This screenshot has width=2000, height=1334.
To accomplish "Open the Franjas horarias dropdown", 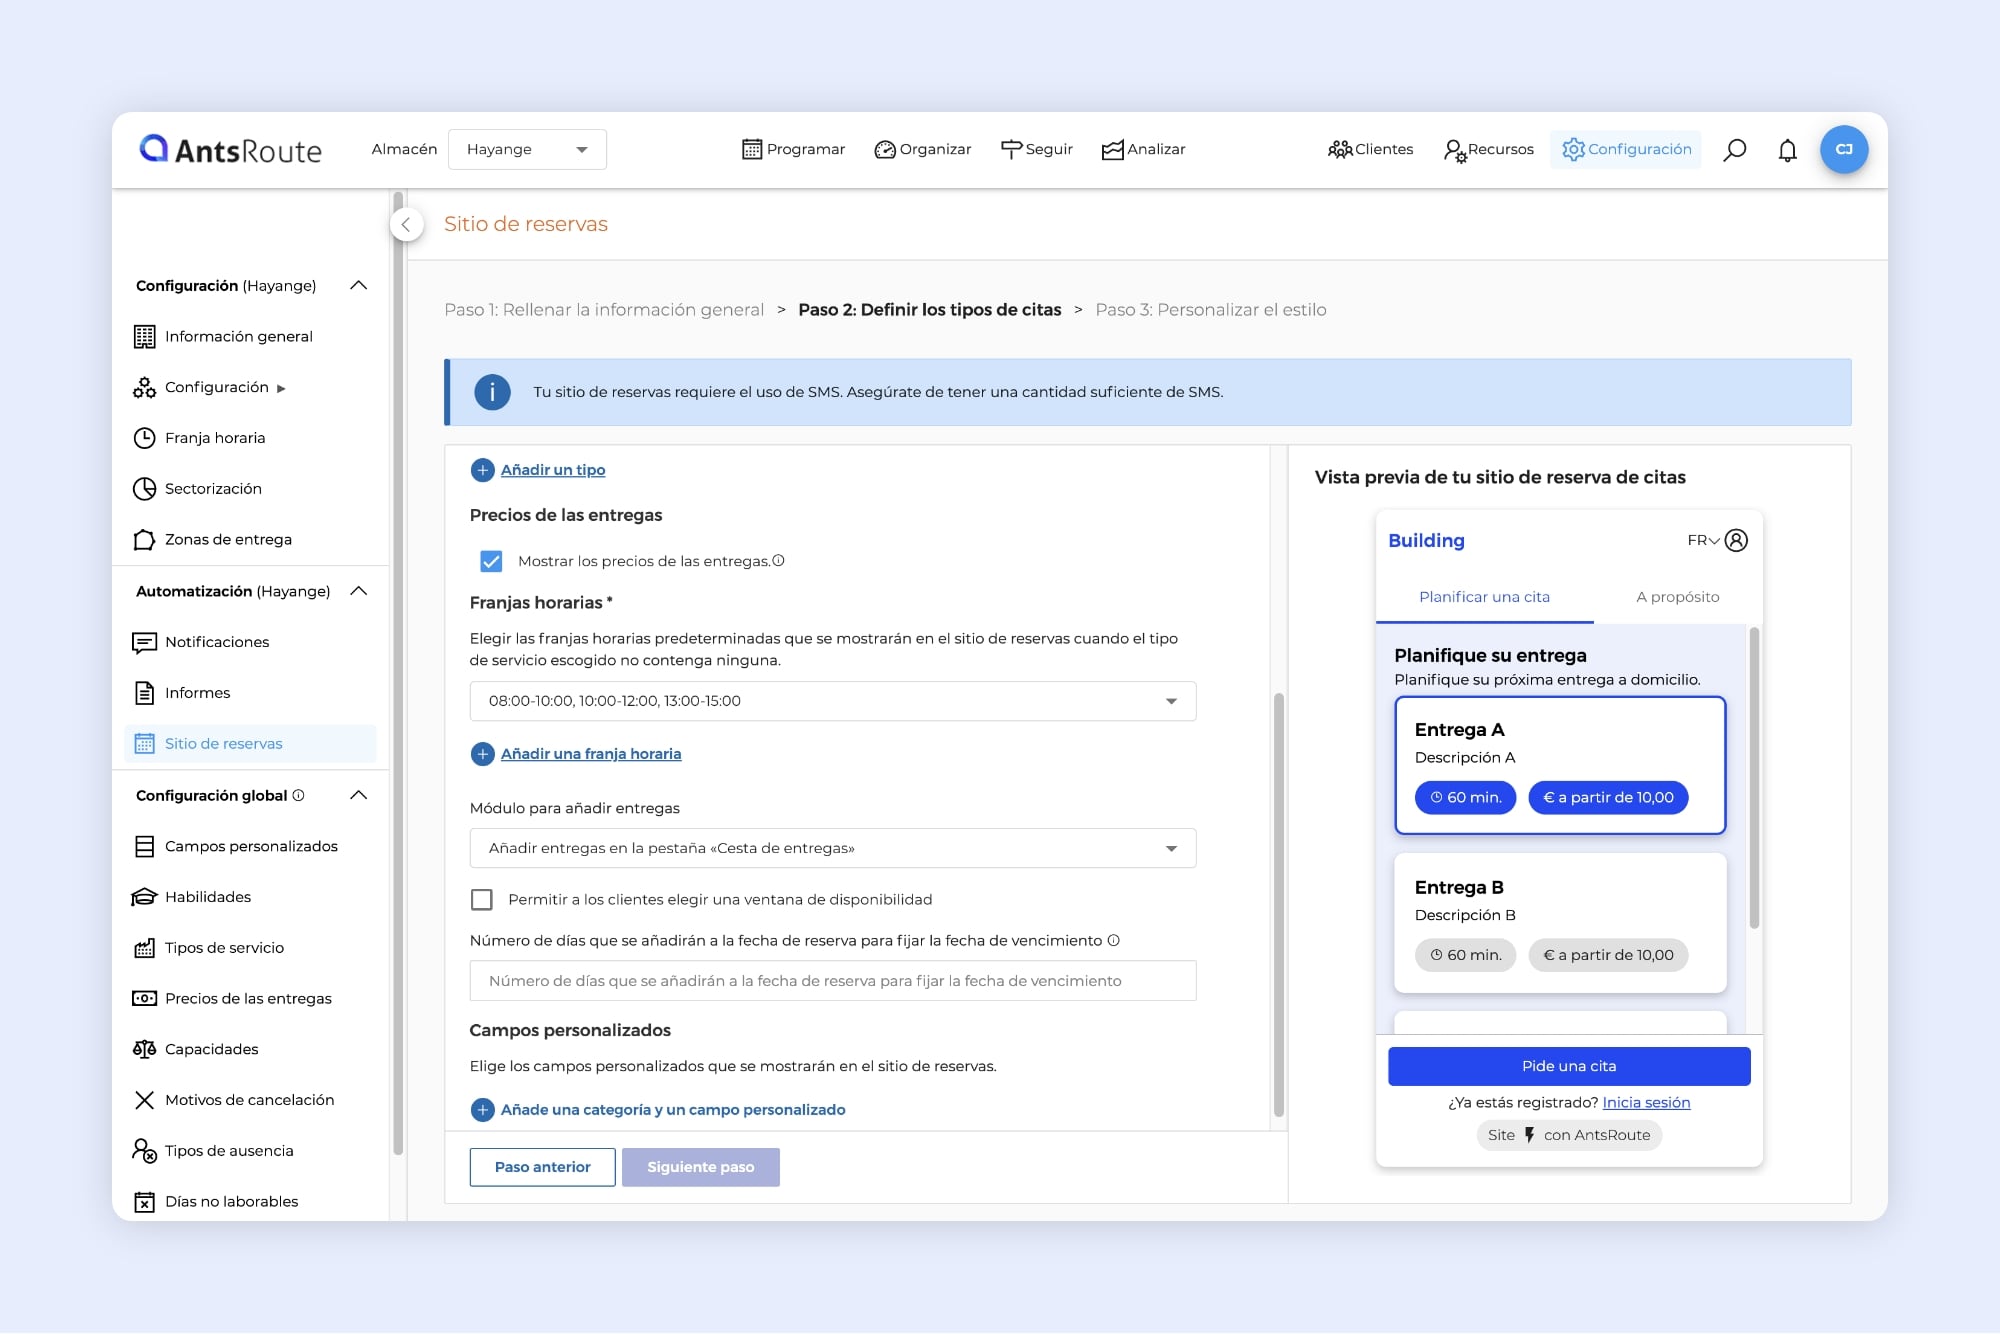I will click(x=832, y=701).
